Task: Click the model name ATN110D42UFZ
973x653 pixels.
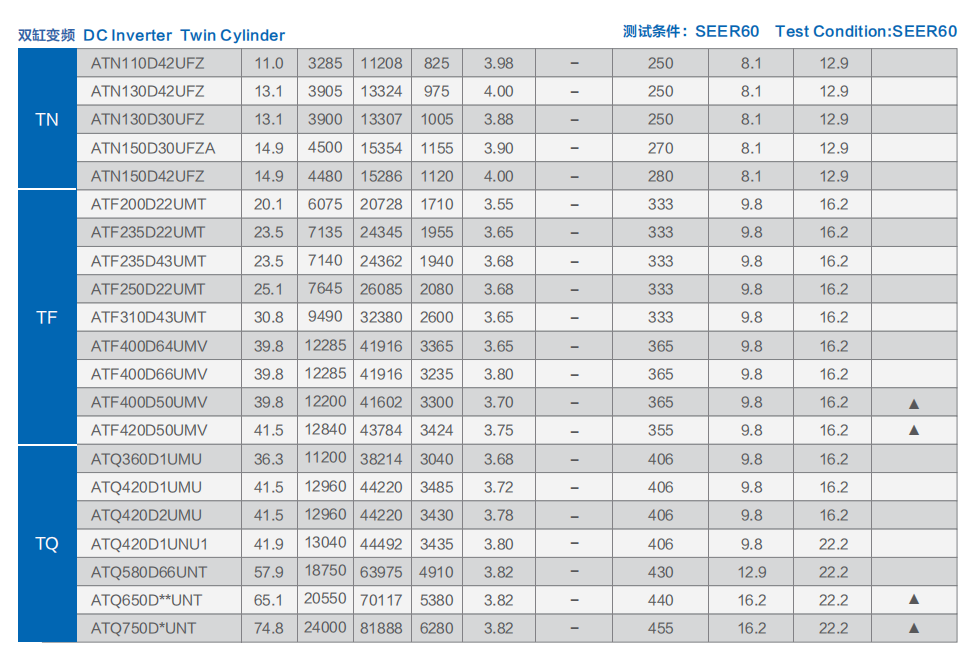Action: (147, 63)
